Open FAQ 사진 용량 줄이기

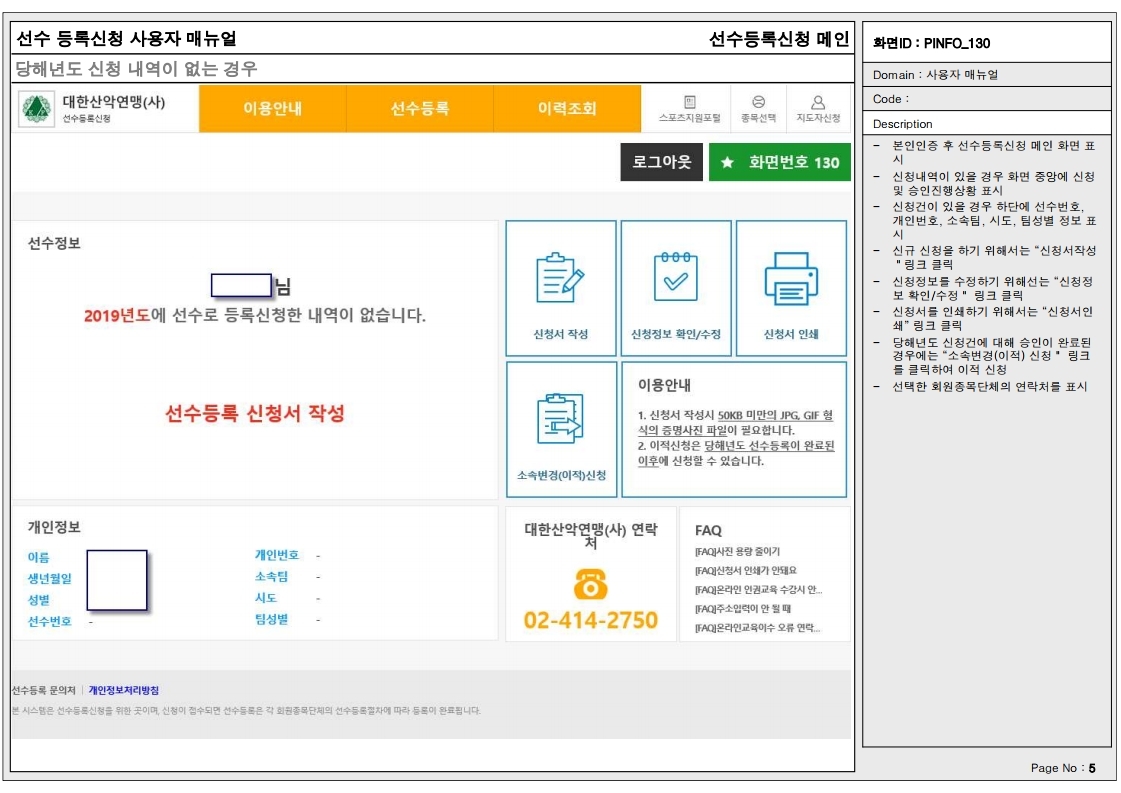pos(737,551)
